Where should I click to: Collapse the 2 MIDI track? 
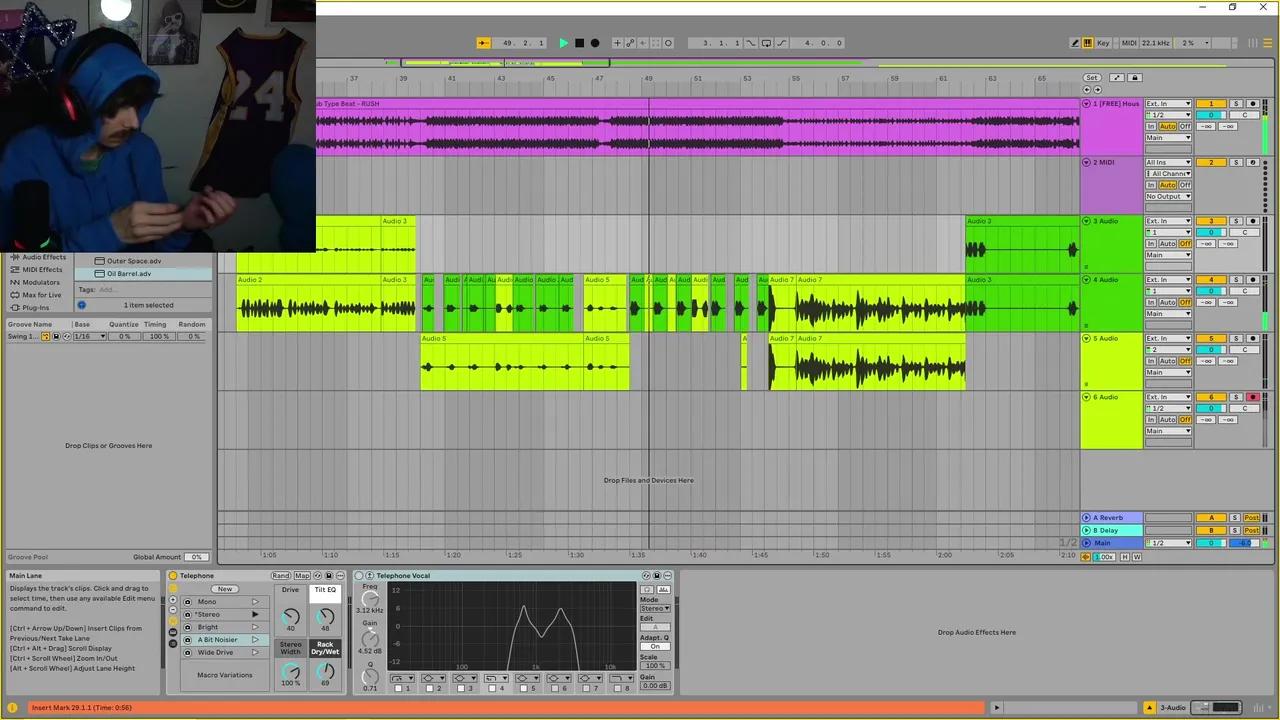1087,162
